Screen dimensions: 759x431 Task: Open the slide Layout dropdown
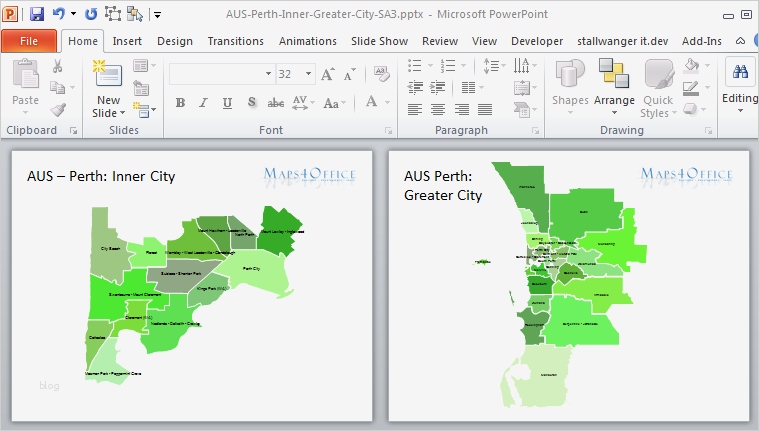point(144,65)
